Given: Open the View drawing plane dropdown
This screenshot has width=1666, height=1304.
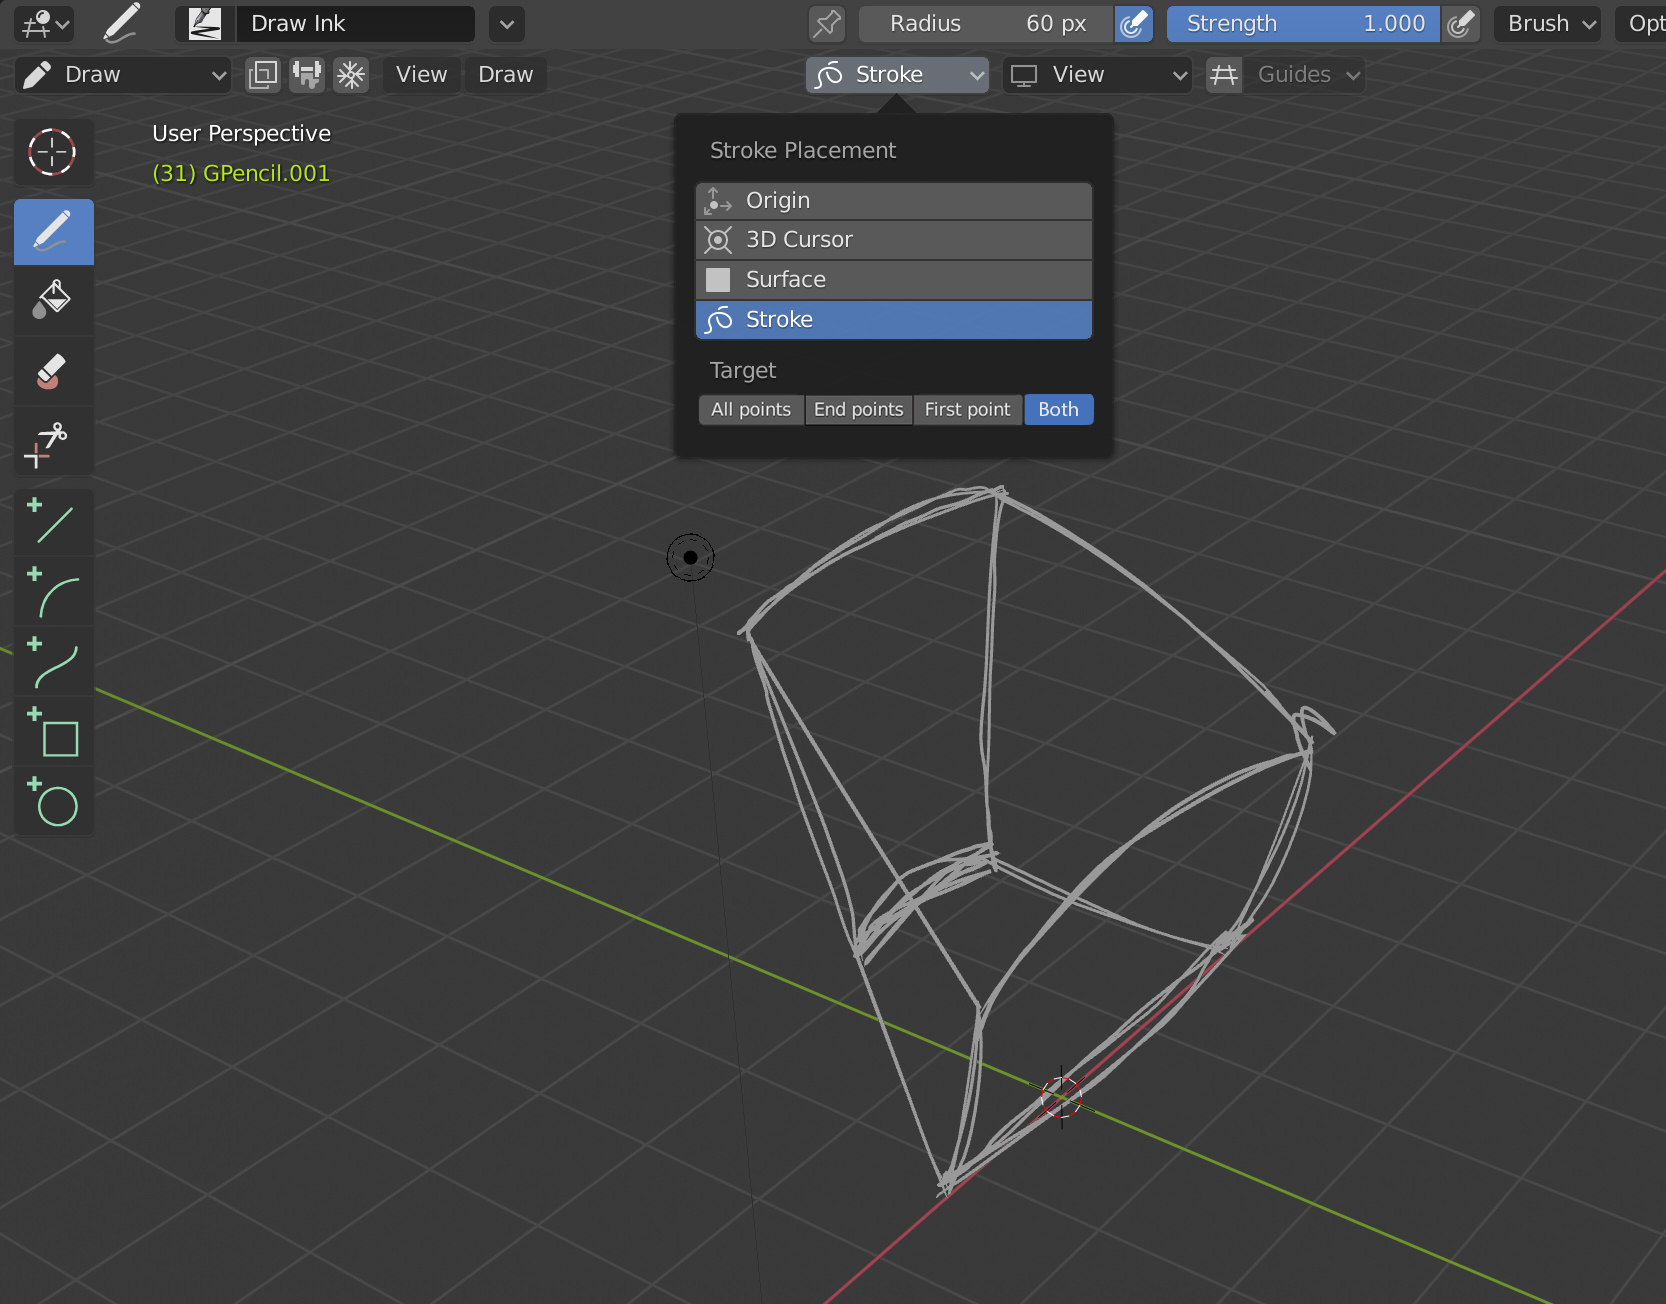Looking at the screenshot, I should pyautogui.click(x=1098, y=75).
